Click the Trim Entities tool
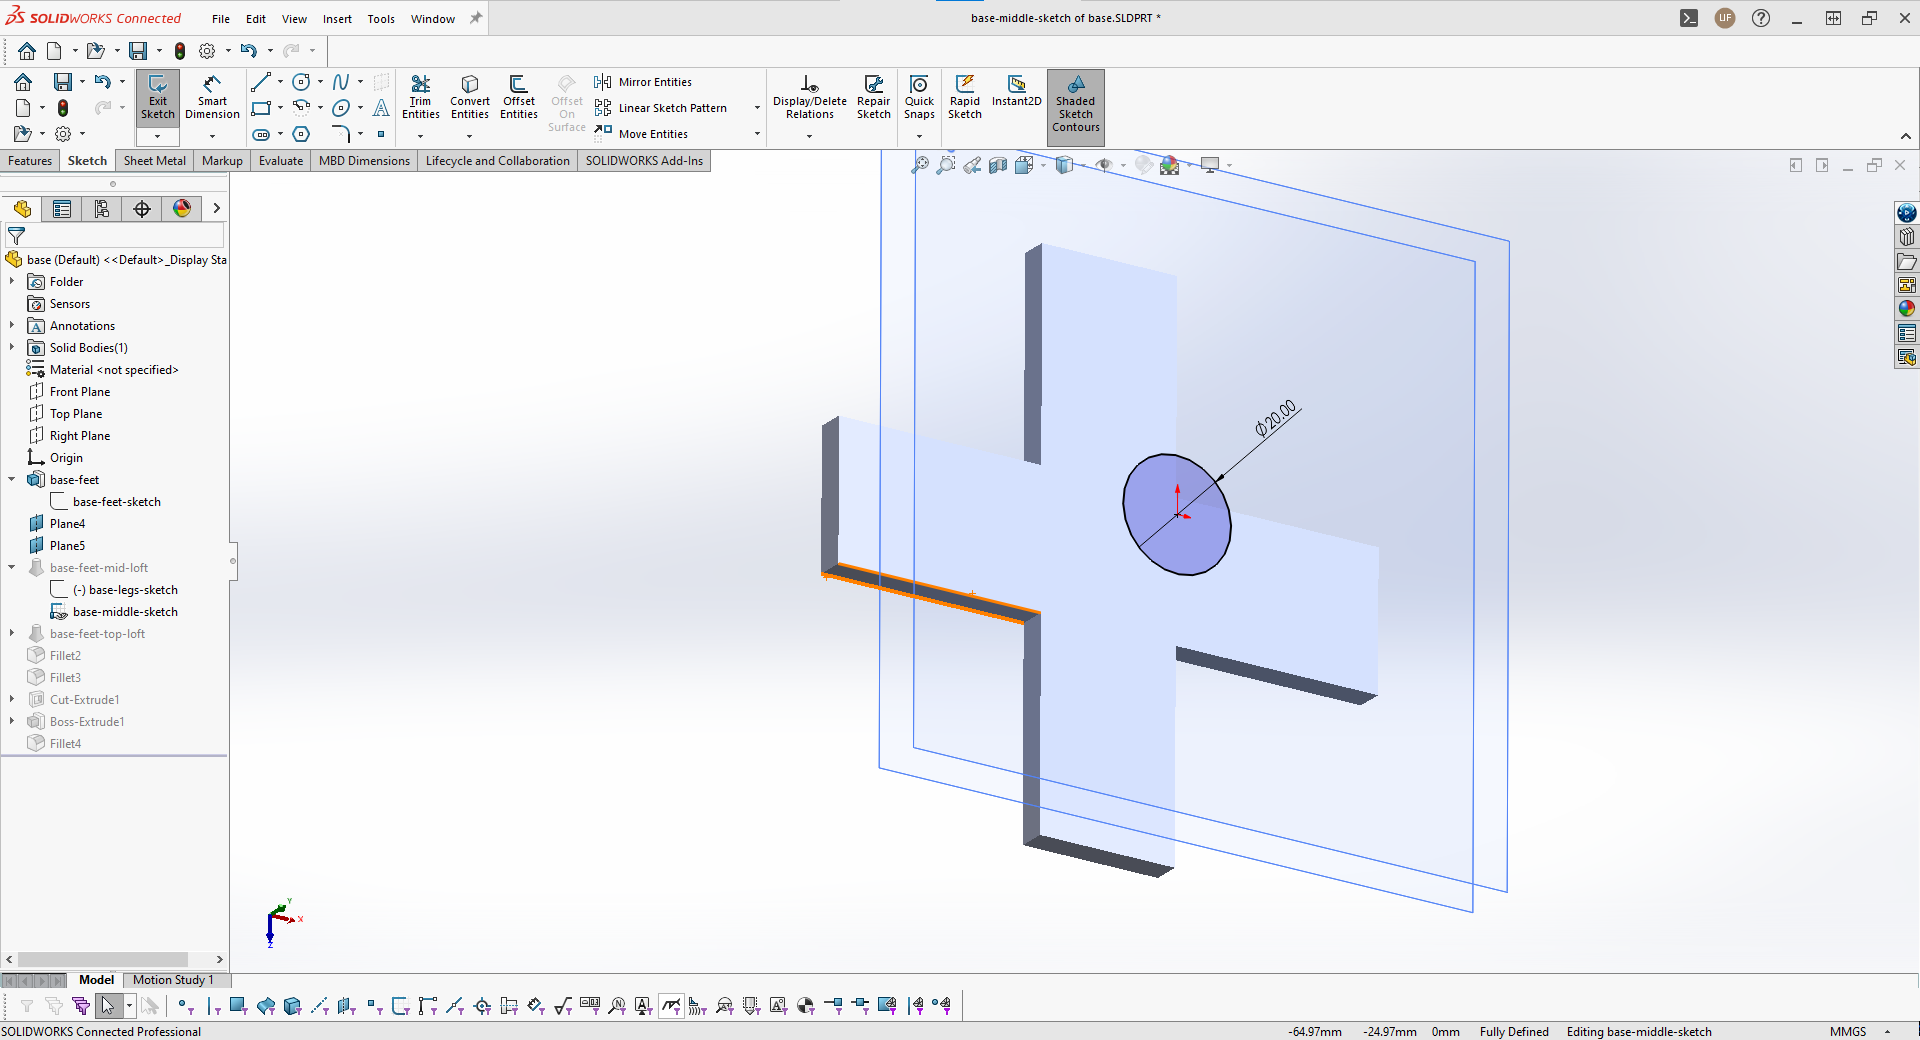The image size is (1920, 1040). tap(421, 98)
